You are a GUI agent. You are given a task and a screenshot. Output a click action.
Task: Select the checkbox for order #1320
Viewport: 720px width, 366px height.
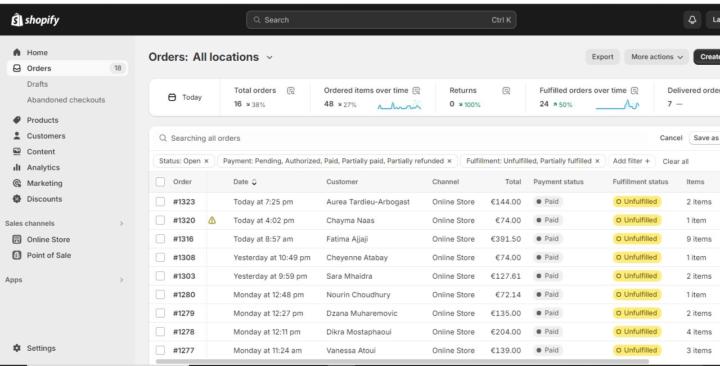tap(160, 220)
